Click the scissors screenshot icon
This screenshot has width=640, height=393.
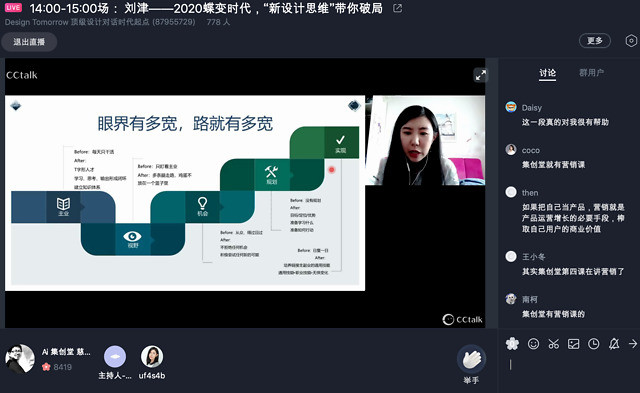553,344
